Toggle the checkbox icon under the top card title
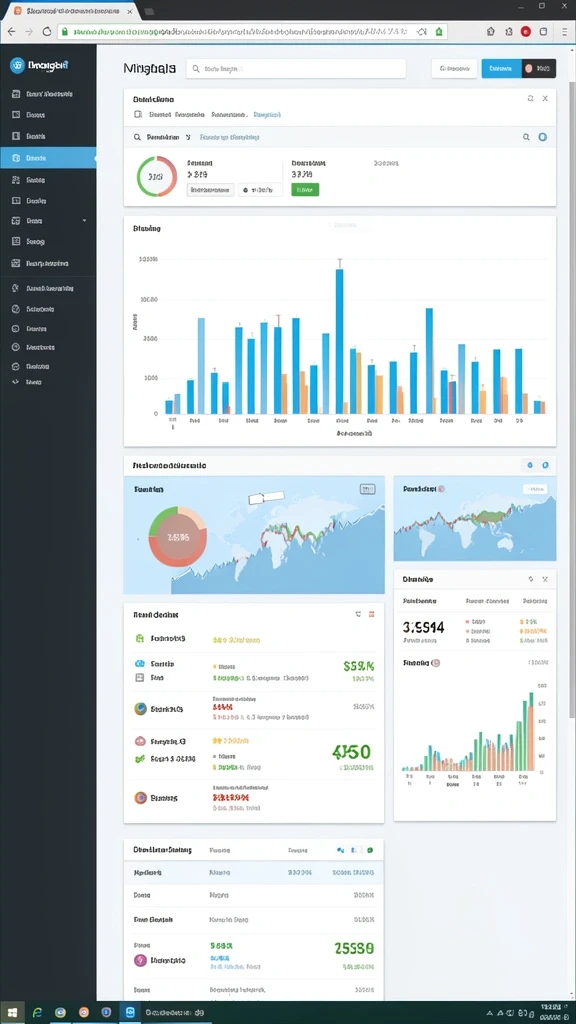 click(x=138, y=114)
